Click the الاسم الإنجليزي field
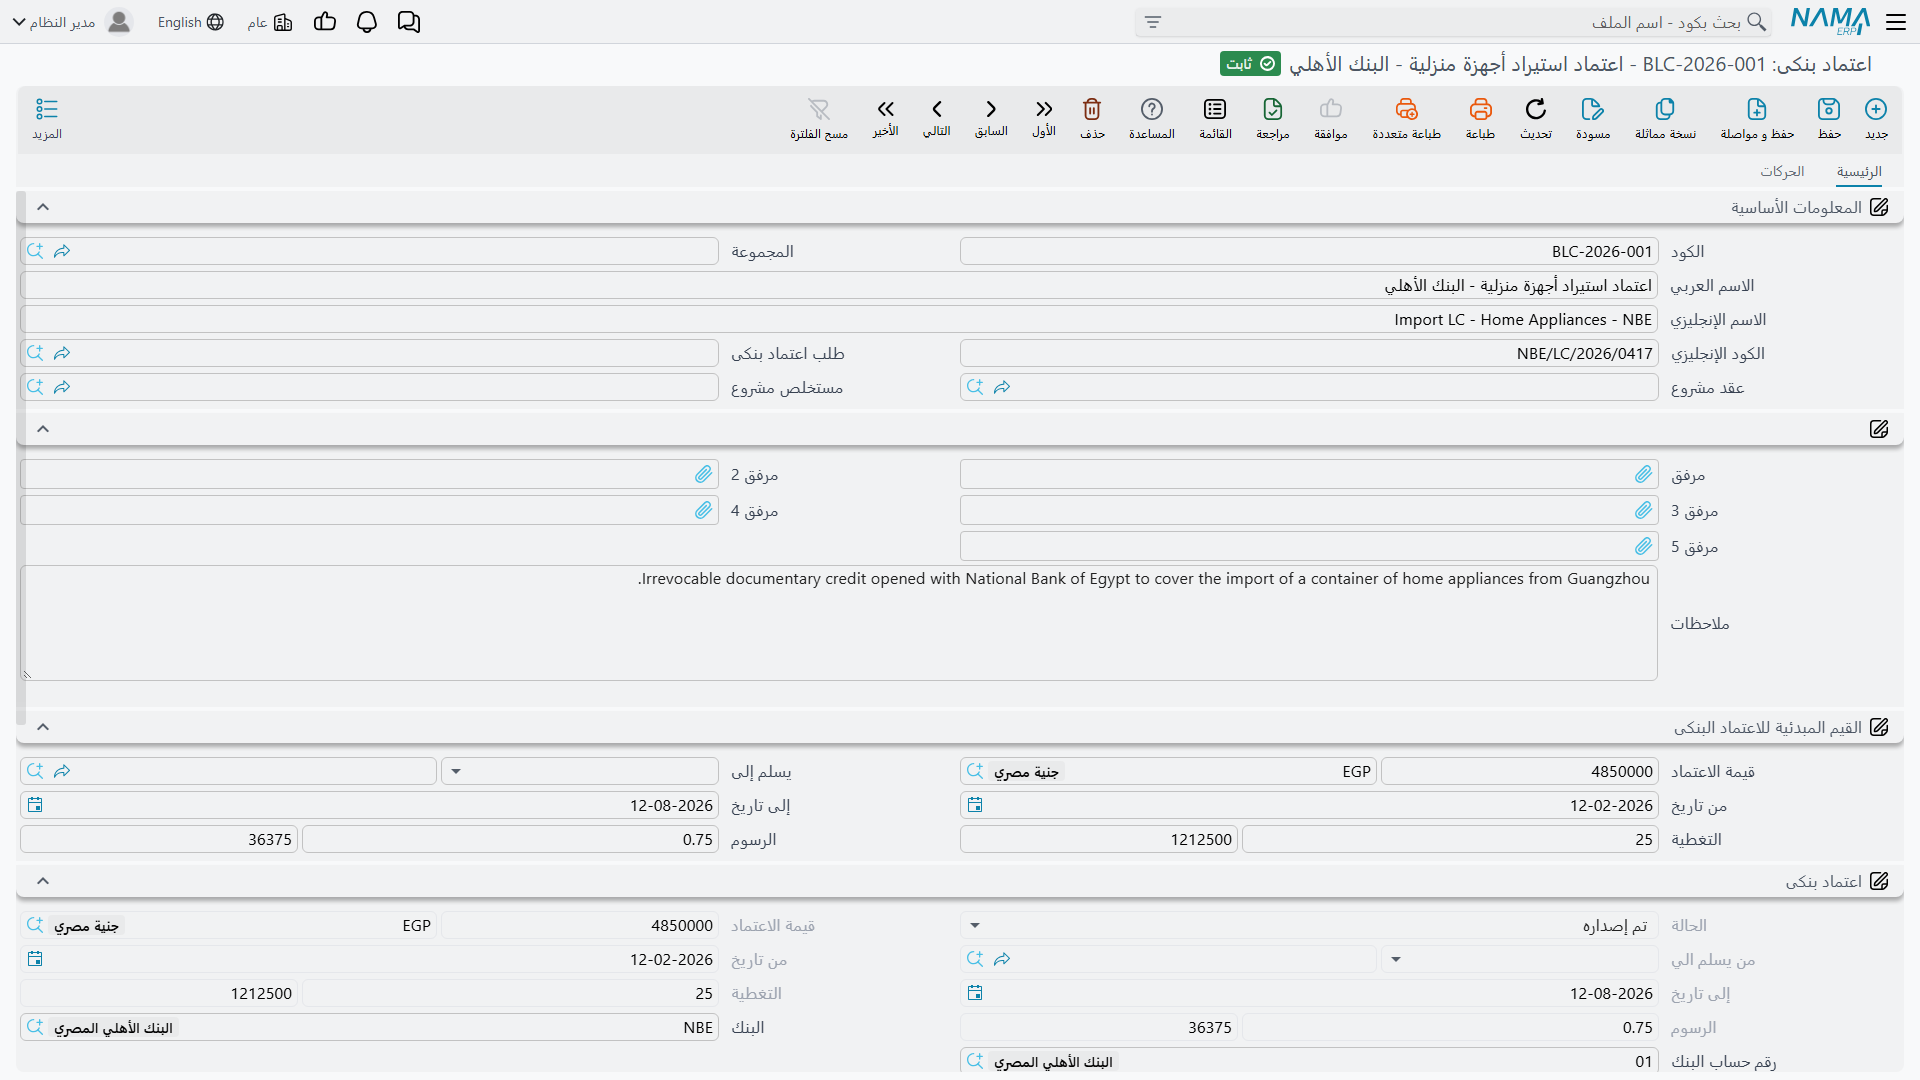Image resolution: width=1920 pixels, height=1080 pixels. pyautogui.click(x=839, y=319)
